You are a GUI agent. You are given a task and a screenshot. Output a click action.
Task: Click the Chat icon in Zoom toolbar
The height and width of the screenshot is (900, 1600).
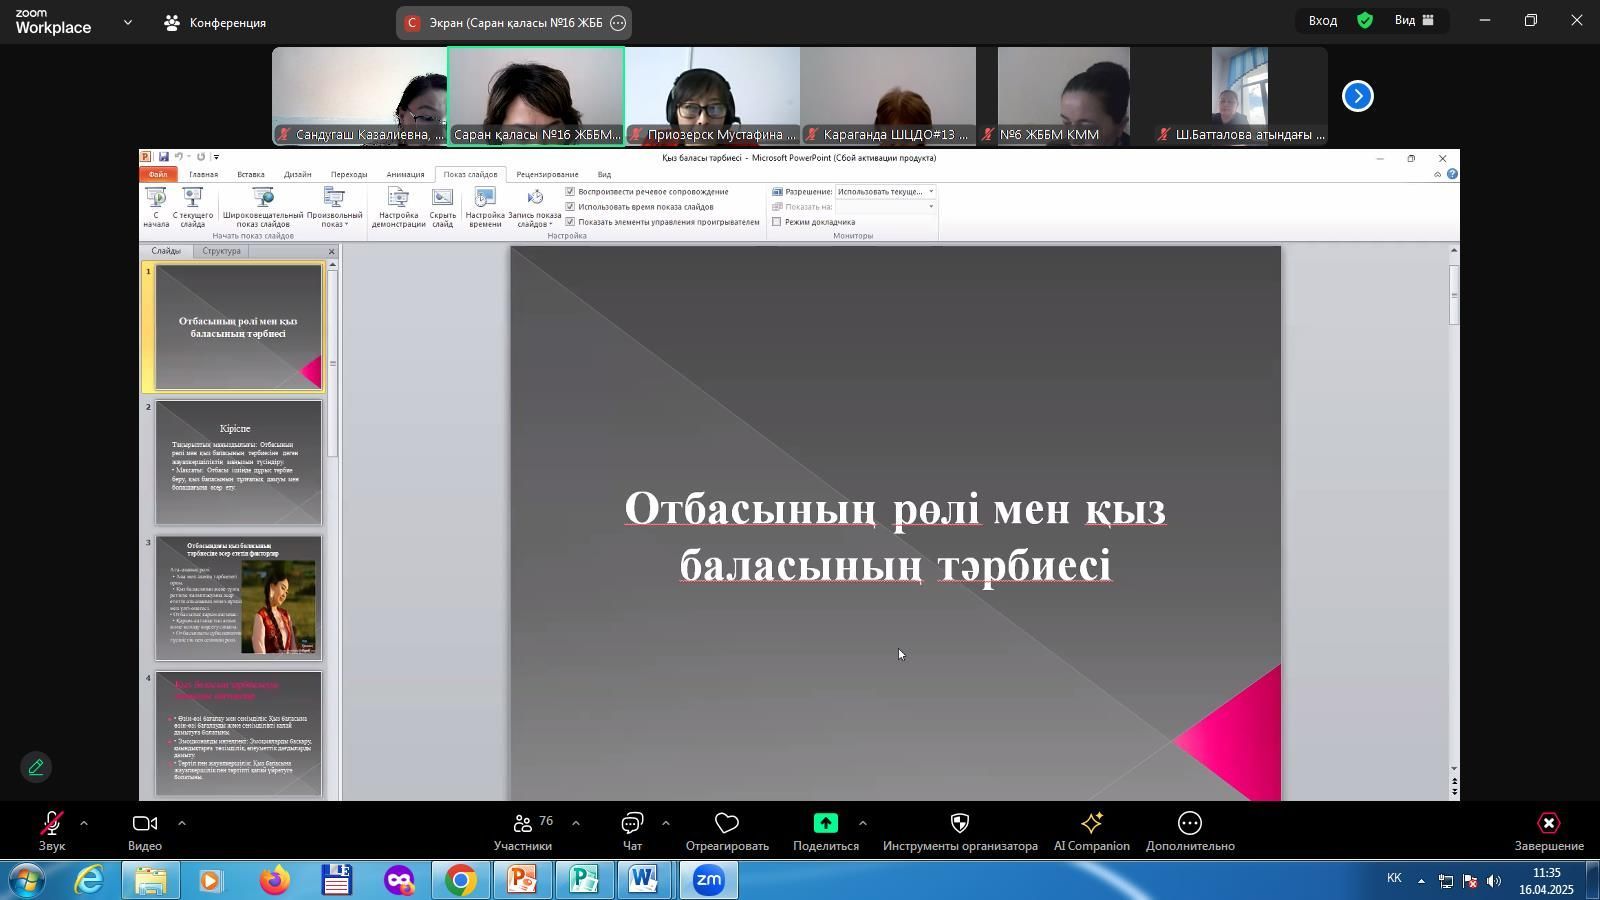coord(632,824)
